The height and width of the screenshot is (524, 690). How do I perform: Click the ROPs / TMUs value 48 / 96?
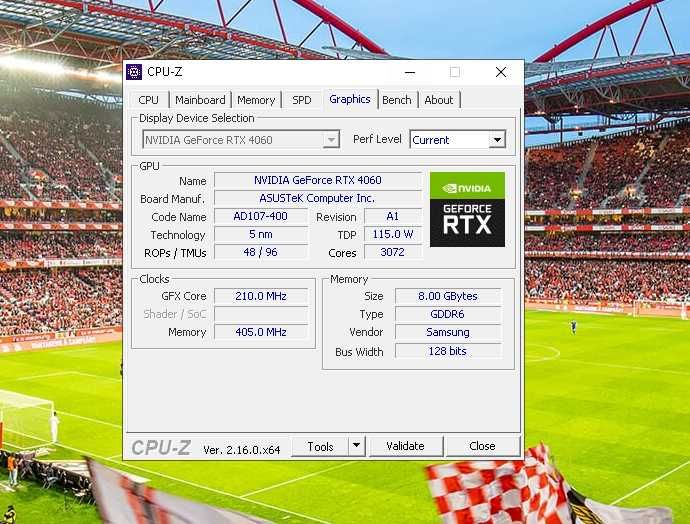coord(261,253)
